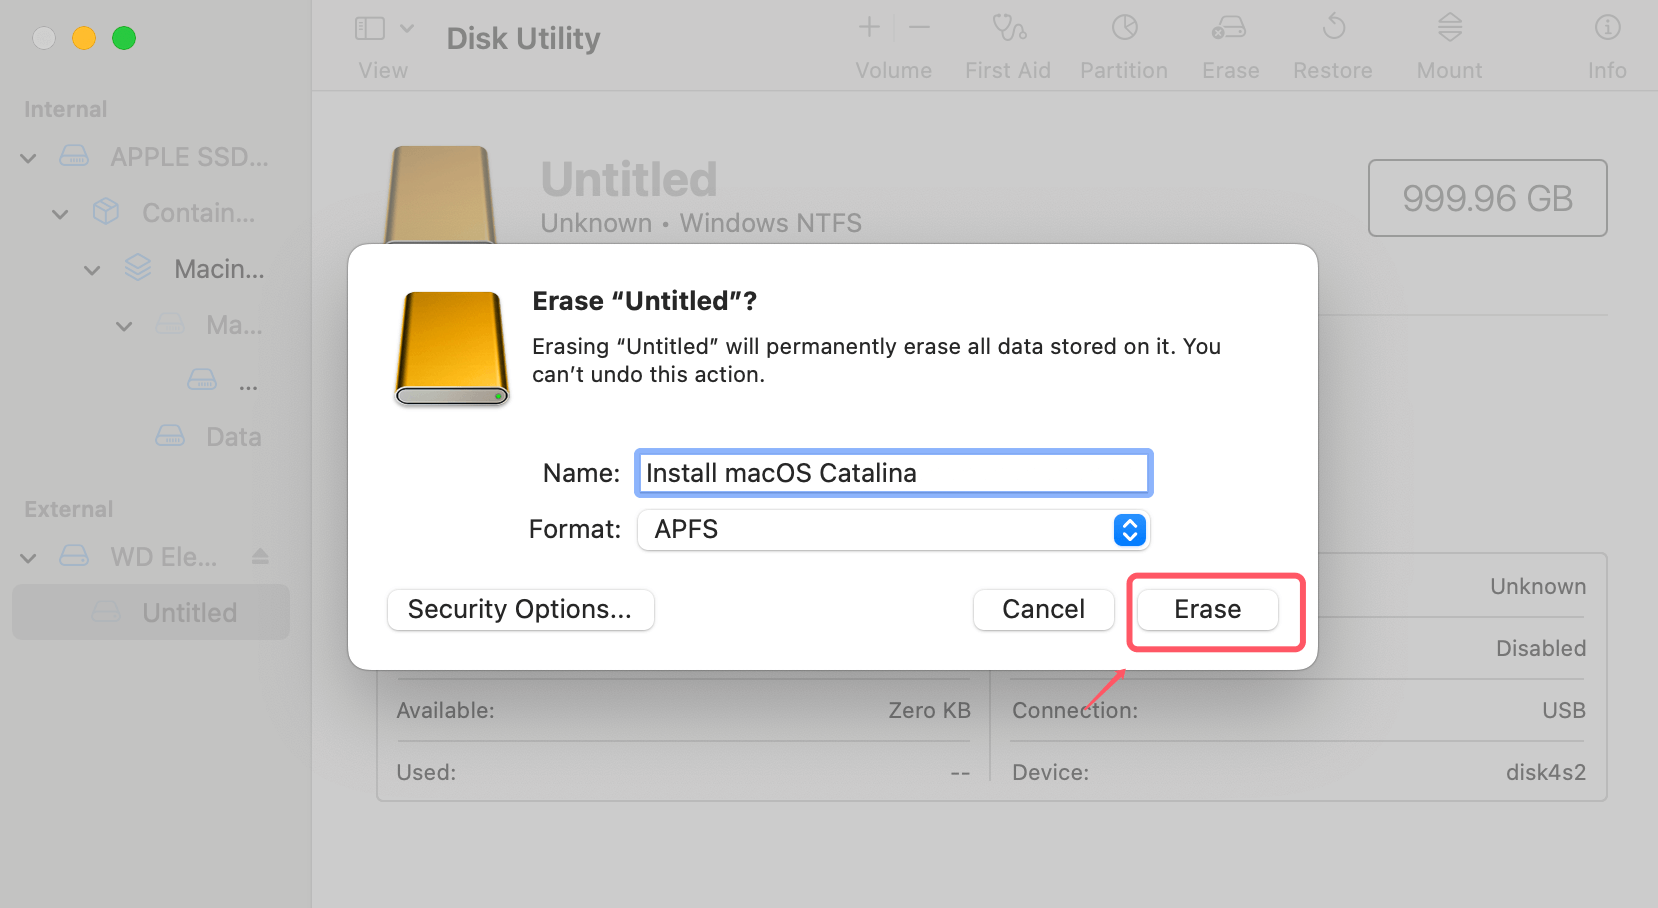Confirm erase with the Erase button
The image size is (1658, 908).
[1206, 609]
